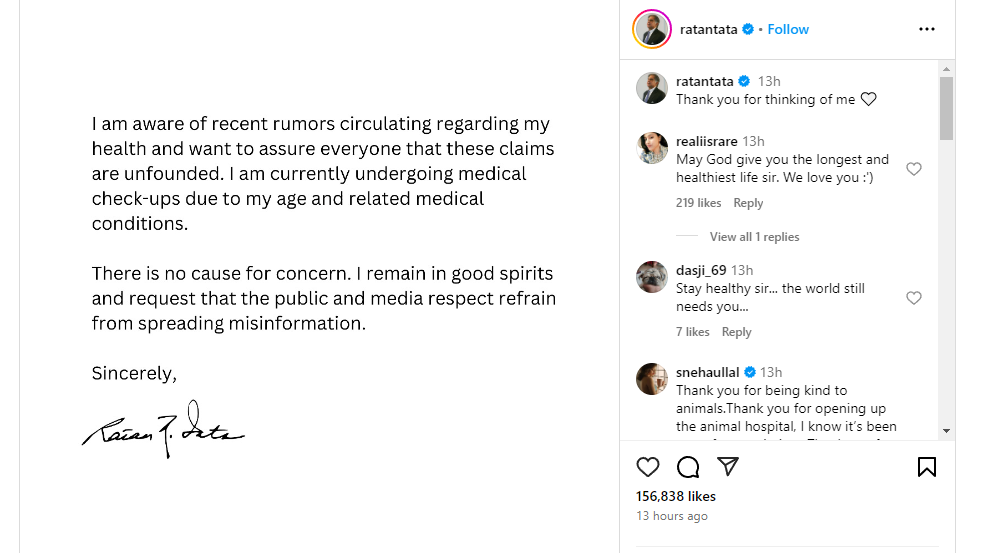Reply to realiisrare's comment
The image size is (1000, 553).
(748, 203)
